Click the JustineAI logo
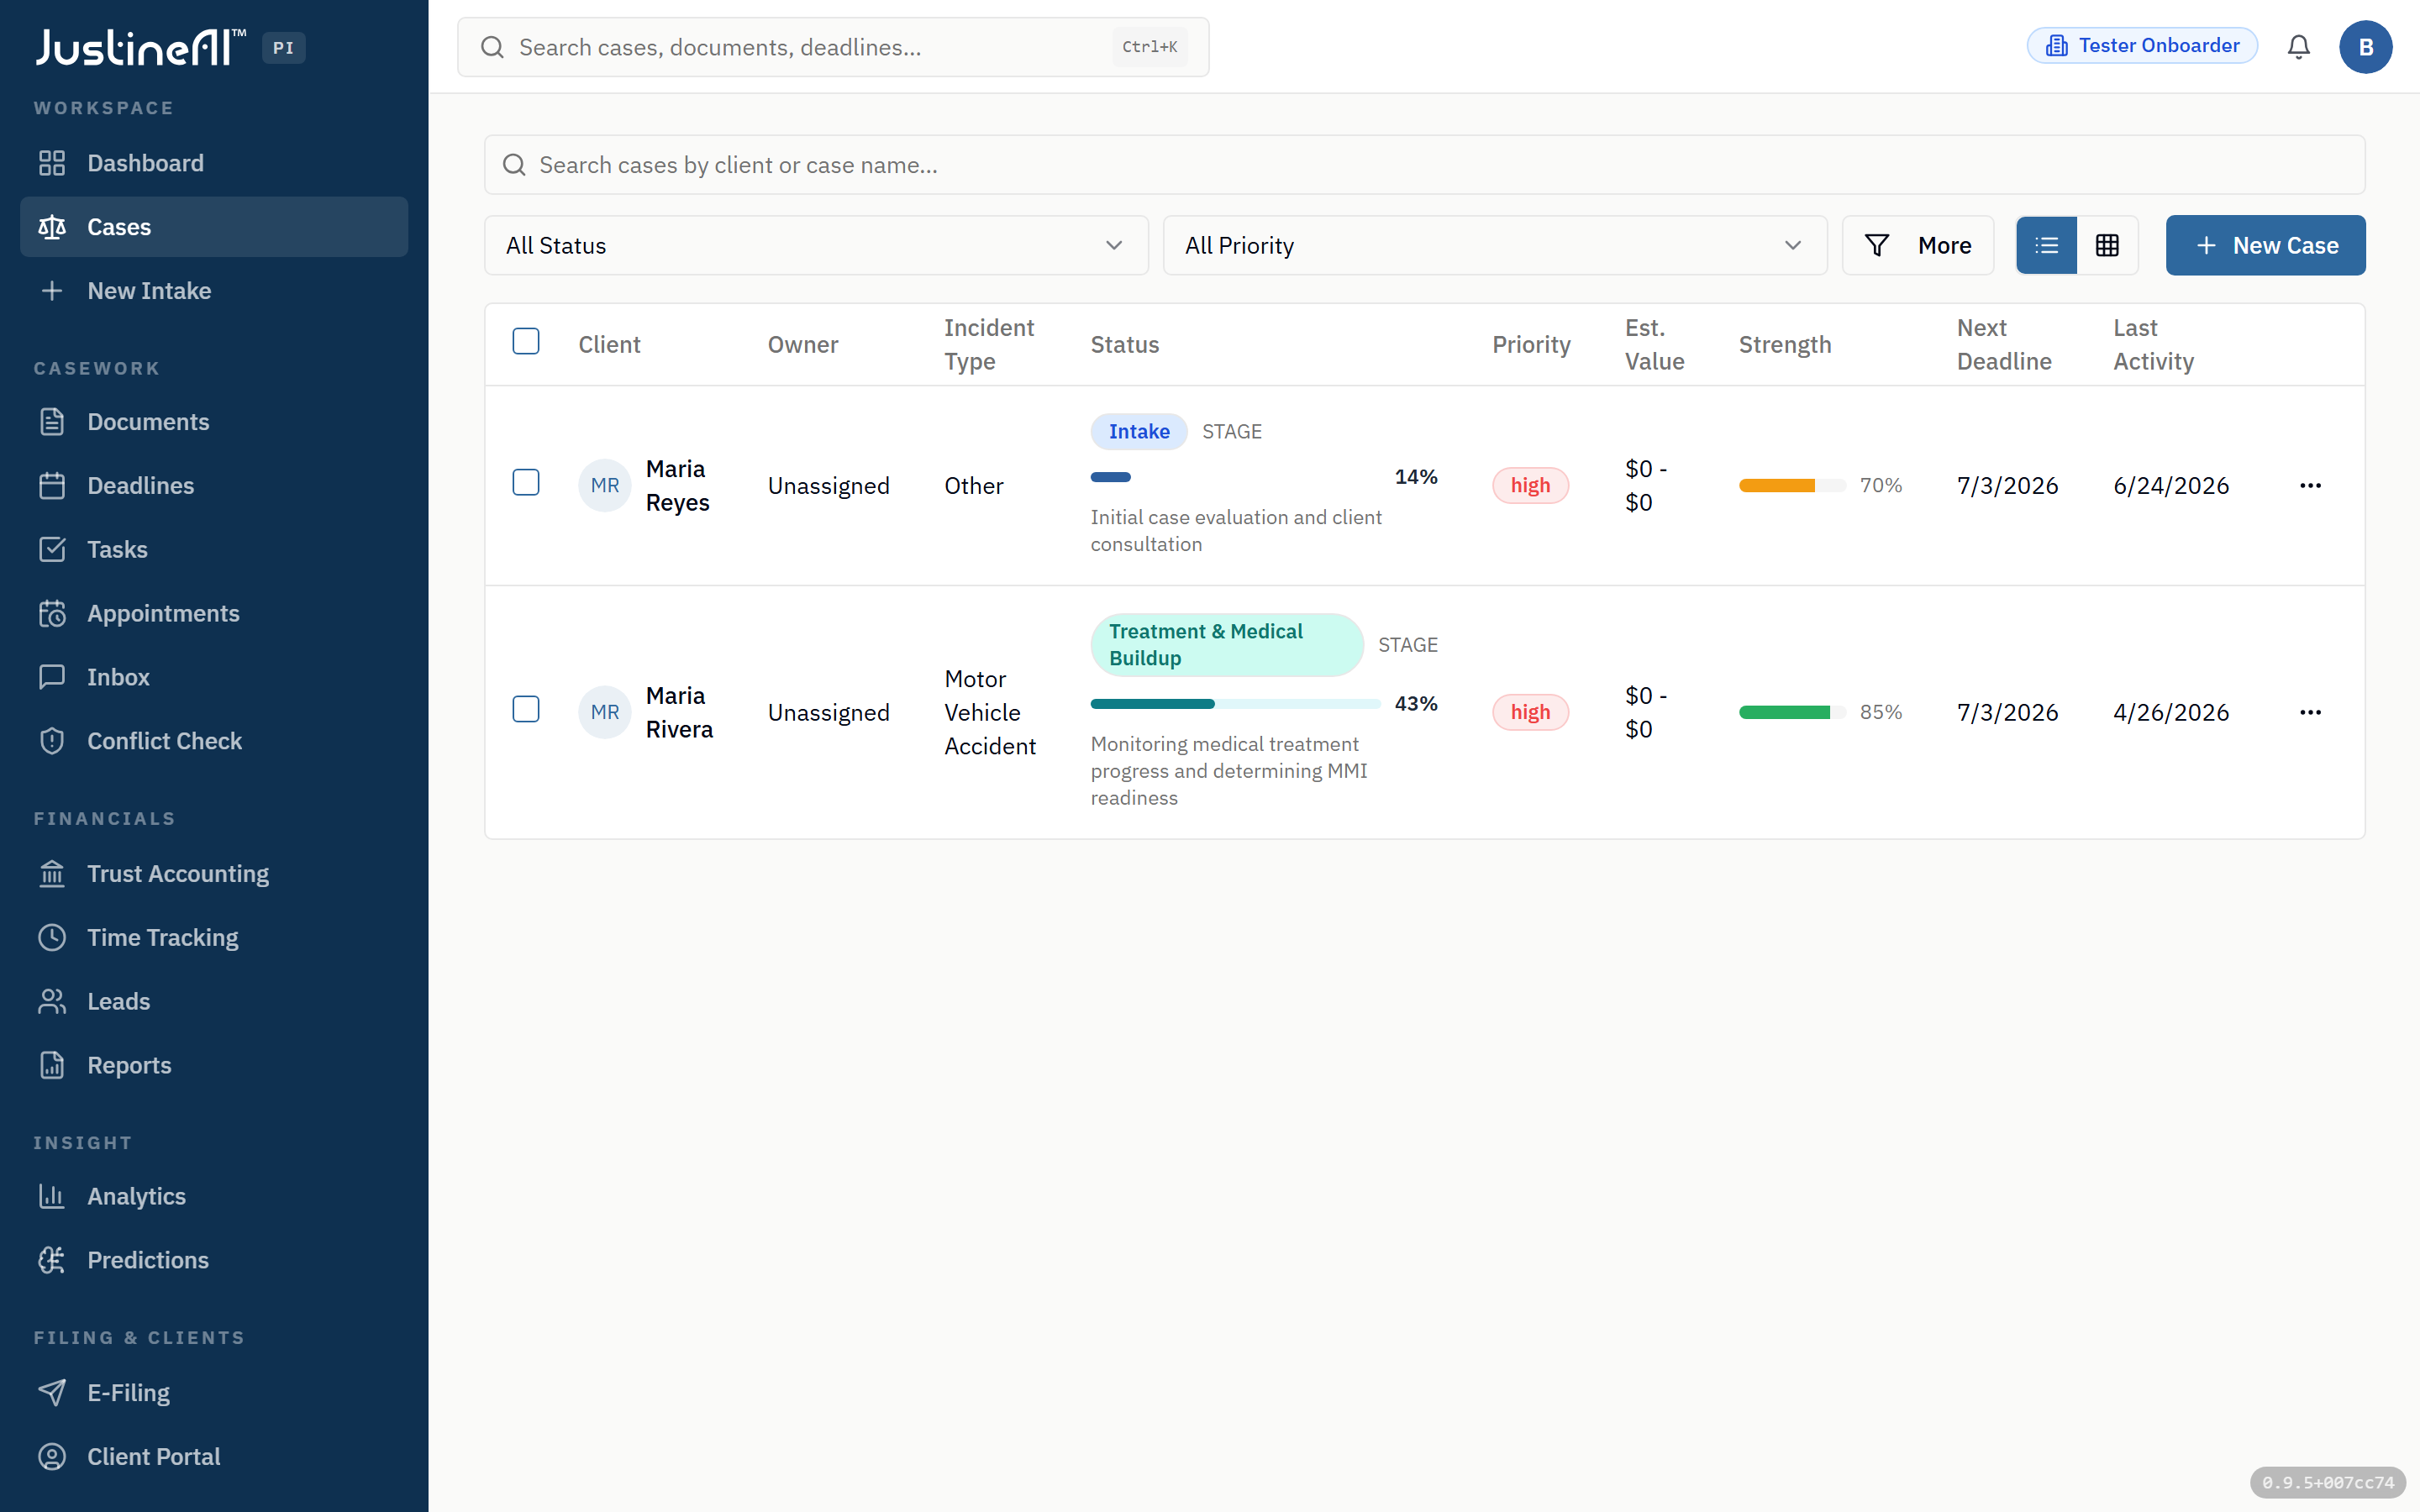The height and width of the screenshot is (1512, 2420). [x=141, y=47]
